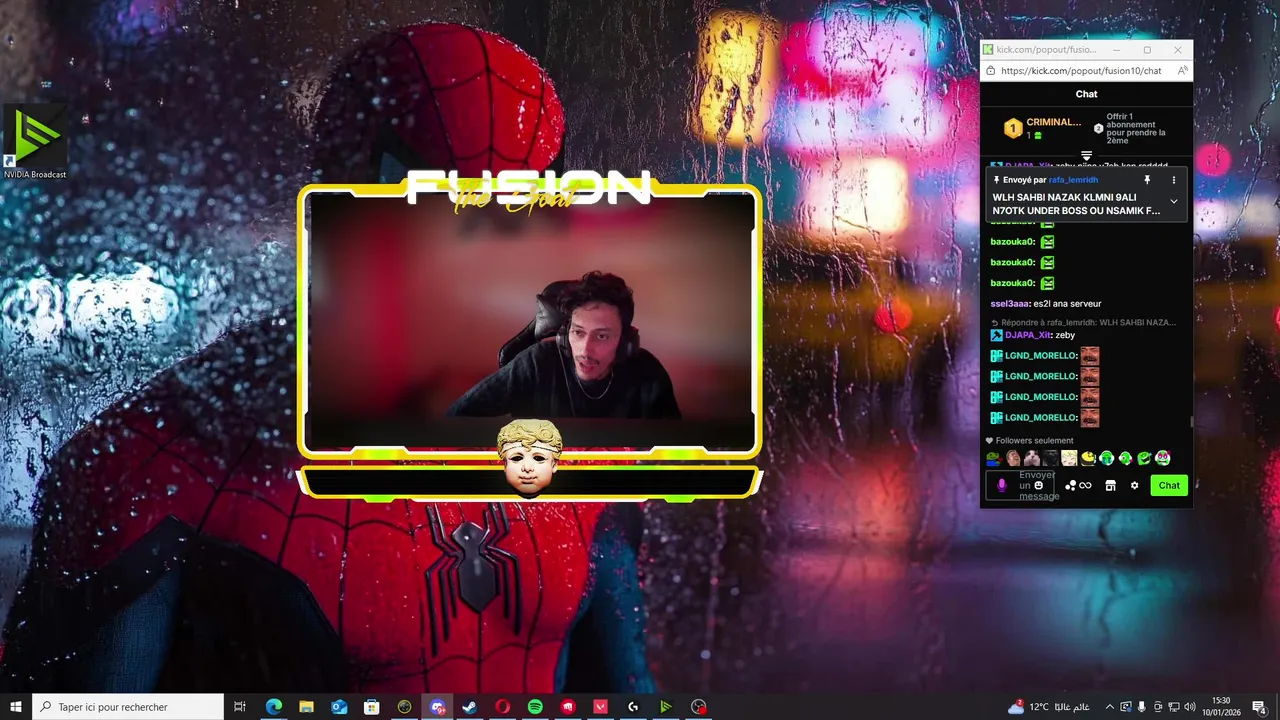Open NVIDIA Broadcast from taskbar
Viewport: 1280px width, 720px height.
tap(665, 707)
